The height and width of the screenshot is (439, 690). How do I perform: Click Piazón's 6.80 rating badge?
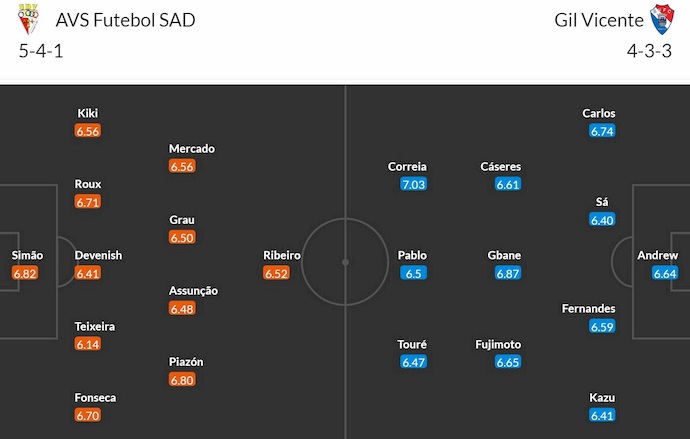click(182, 380)
